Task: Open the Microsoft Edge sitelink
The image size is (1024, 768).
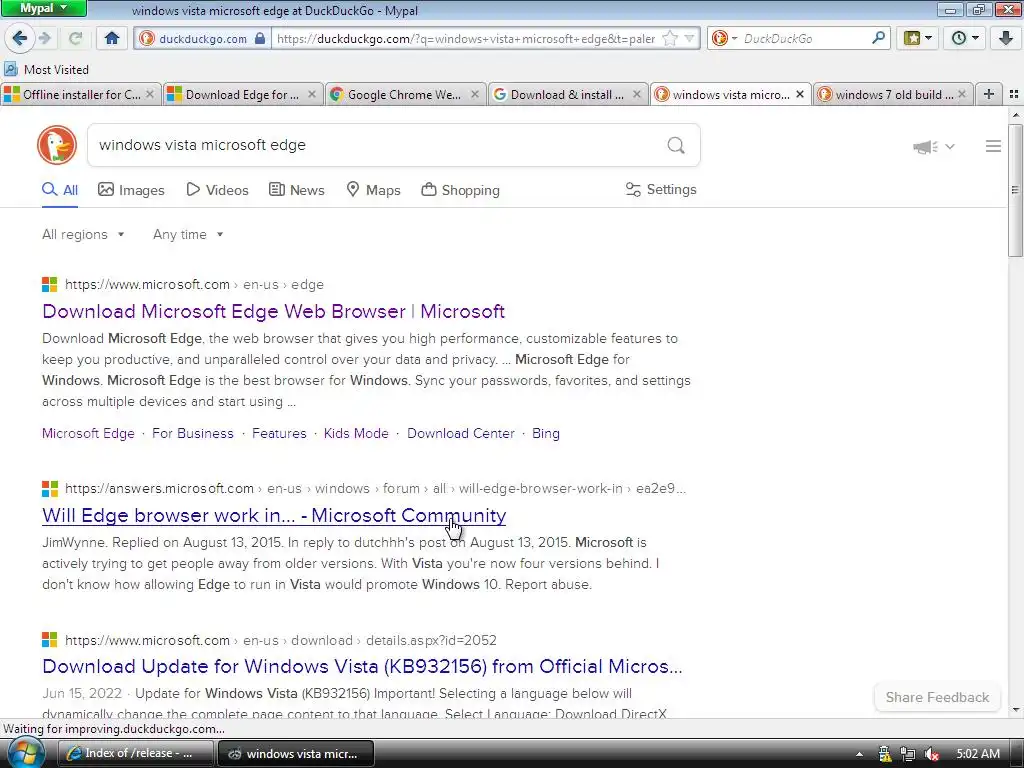Action: (88, 434)
